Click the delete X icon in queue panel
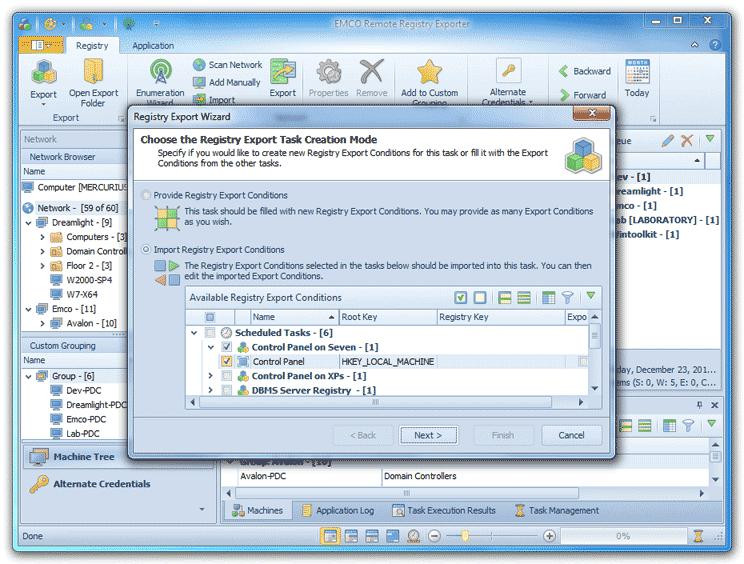 tap(687, 140)
